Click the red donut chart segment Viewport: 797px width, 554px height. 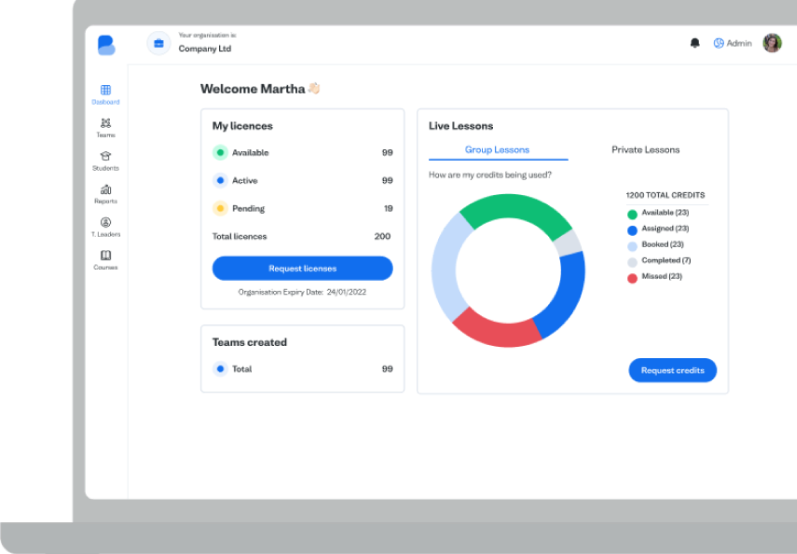[495, 328]
